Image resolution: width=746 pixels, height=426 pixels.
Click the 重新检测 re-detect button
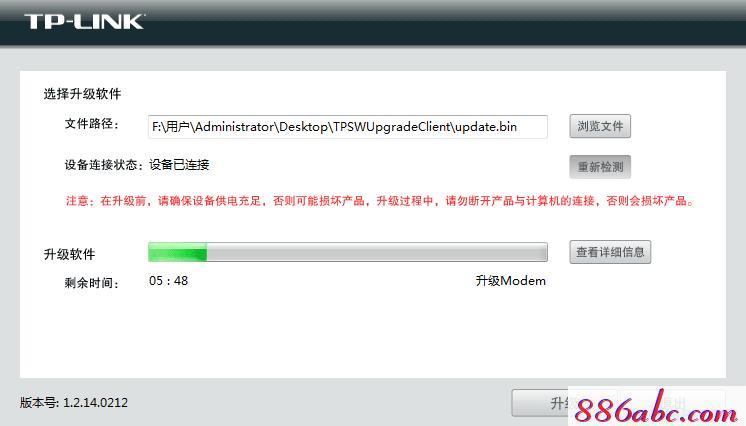600,167
